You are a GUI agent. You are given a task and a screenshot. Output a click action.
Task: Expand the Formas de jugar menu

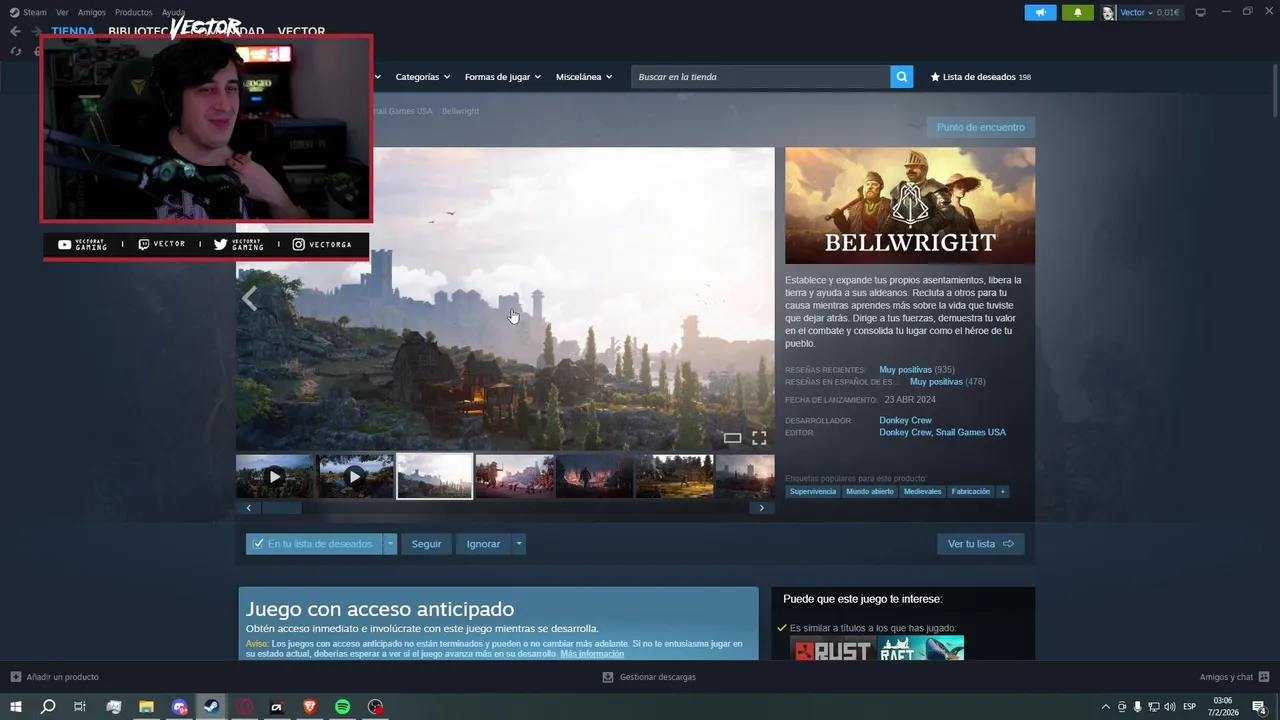tap(502, 77)
